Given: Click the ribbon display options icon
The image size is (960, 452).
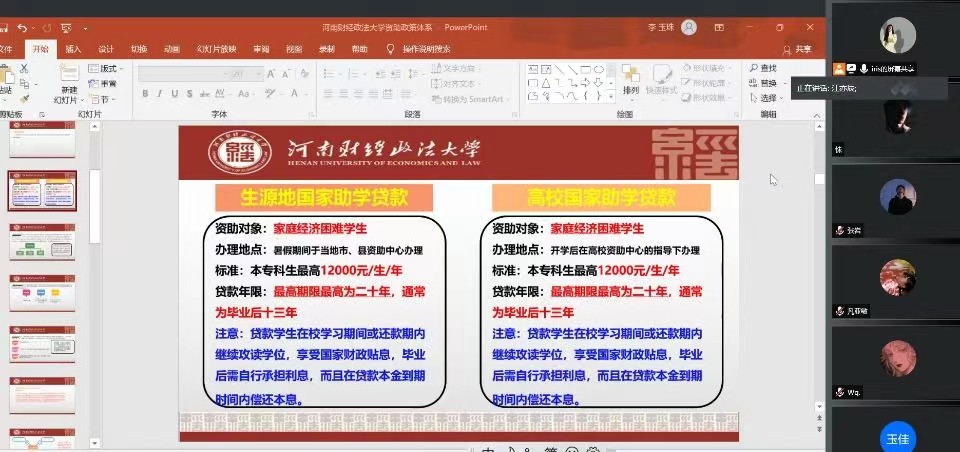Looking at the screenshot, I should pyautogui.click(x=719, y=28).
